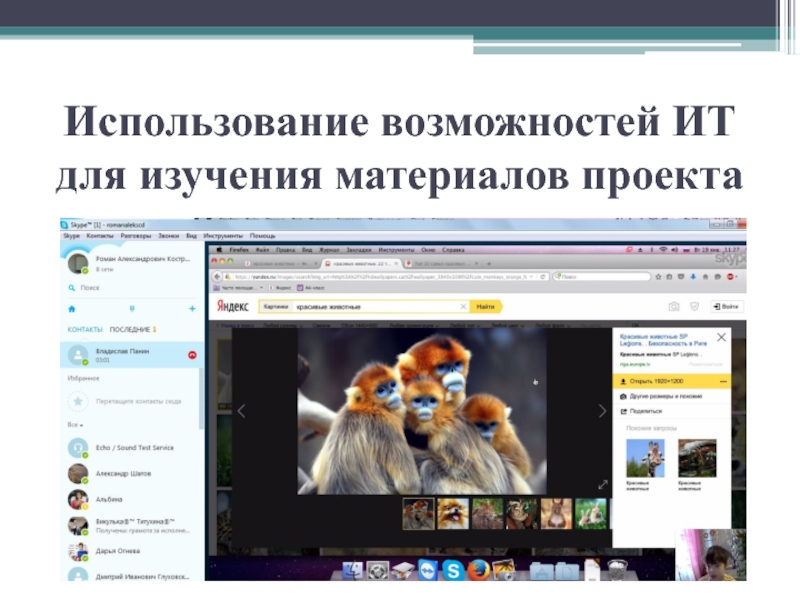
Task: Expand the 'Все' contacts filter dropdown
Action: coord(74,425)
